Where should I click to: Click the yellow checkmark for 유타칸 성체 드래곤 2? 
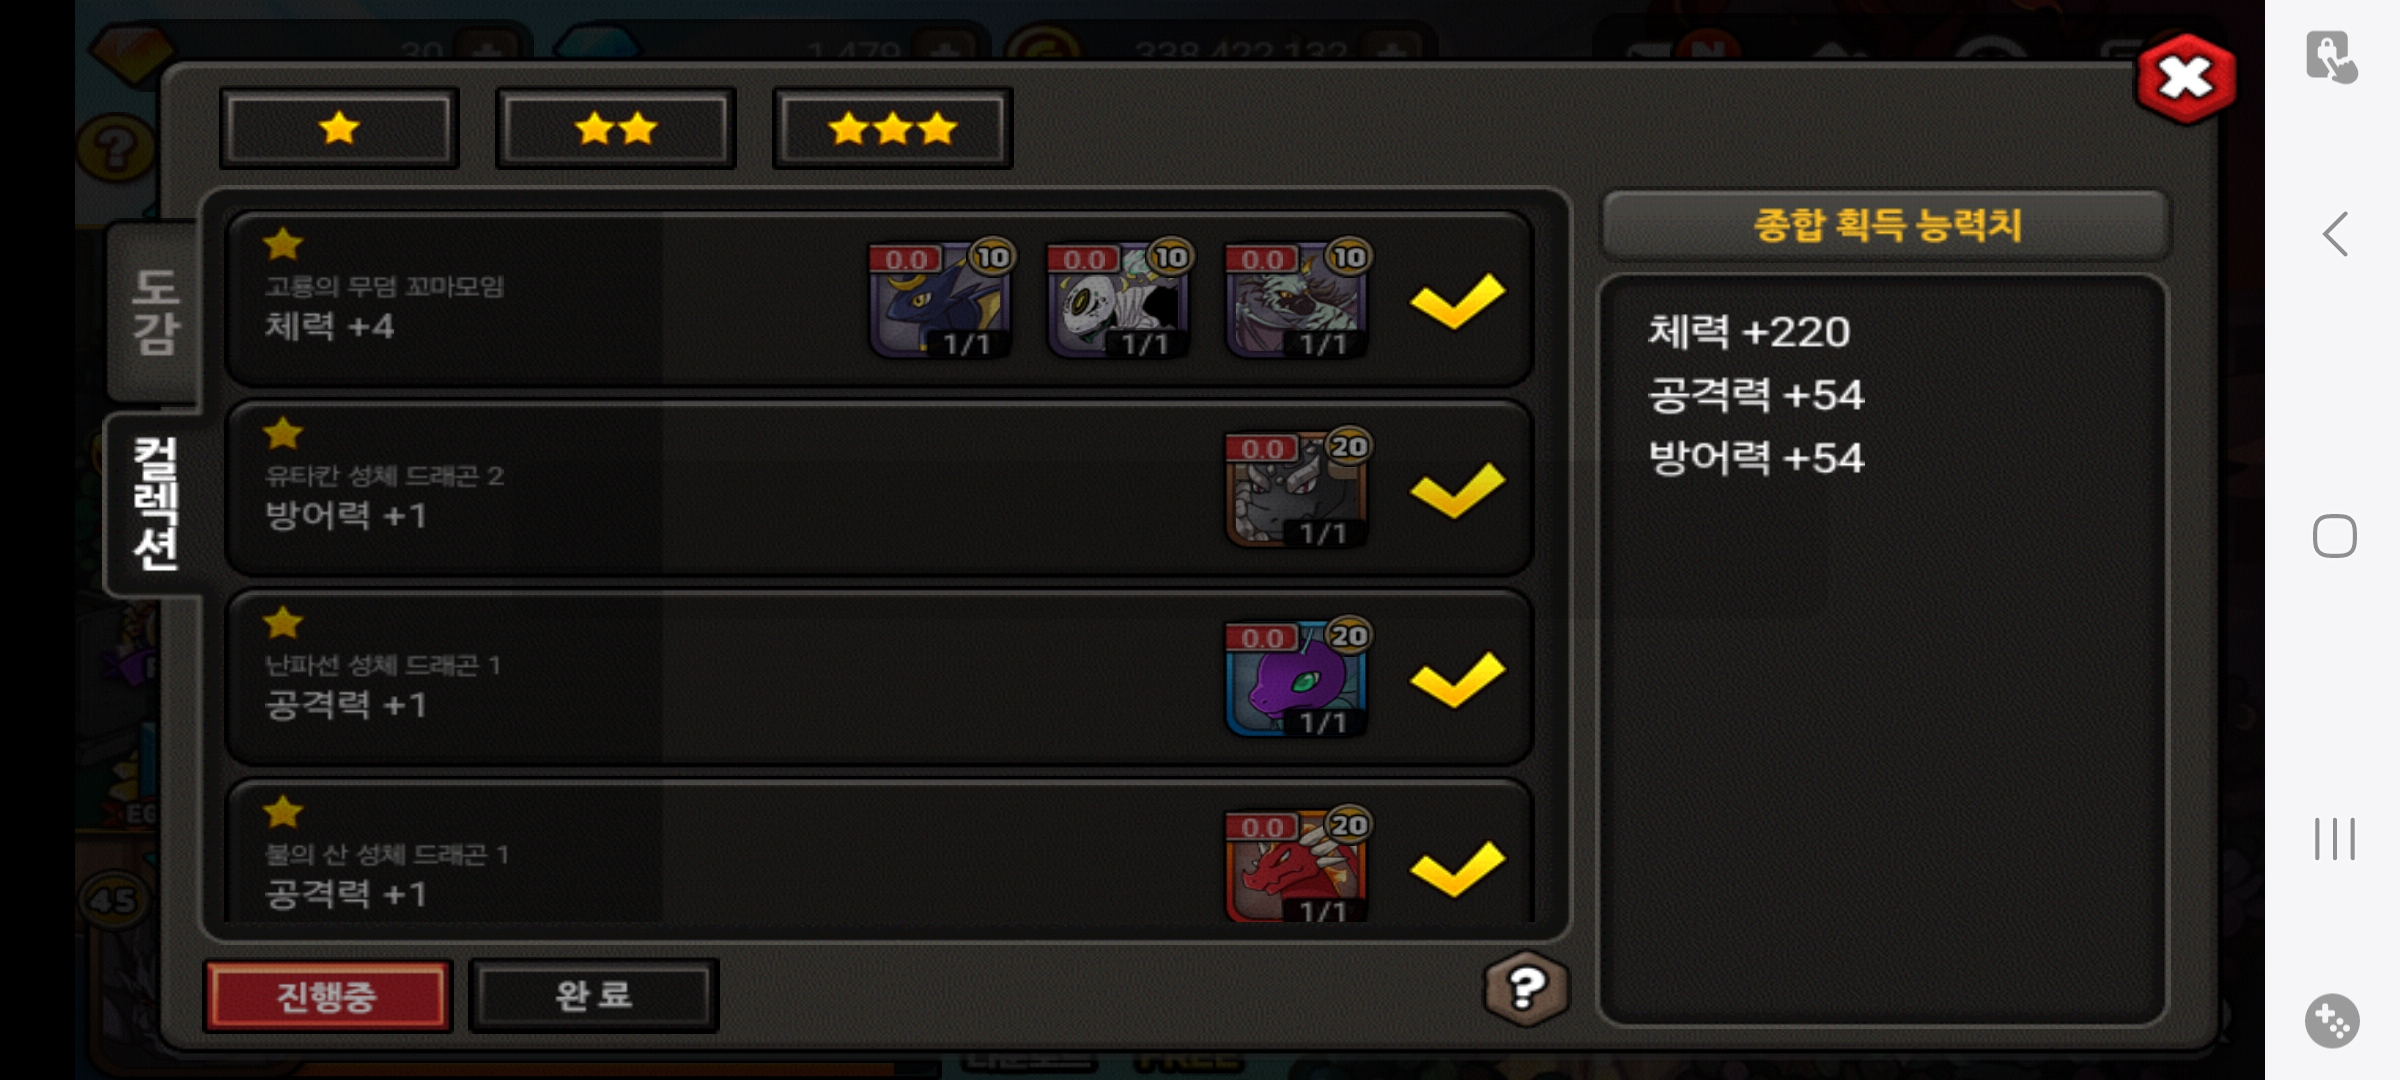1457,489
